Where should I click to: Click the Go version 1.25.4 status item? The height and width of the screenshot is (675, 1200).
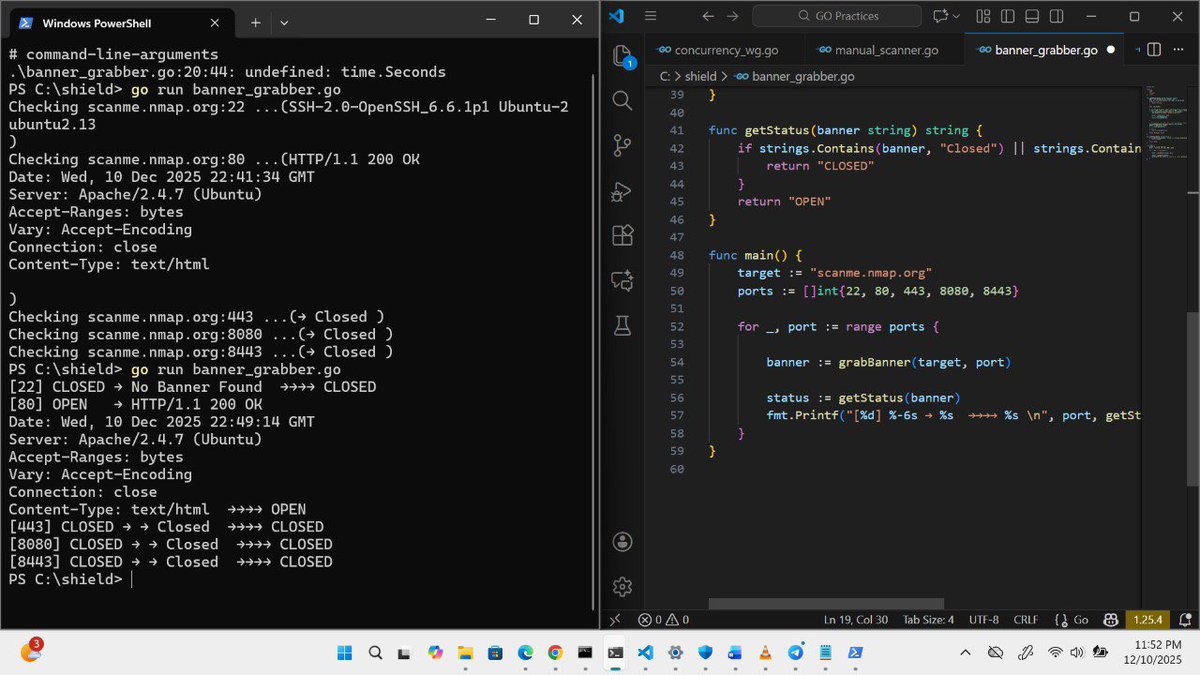[1146, 620]
